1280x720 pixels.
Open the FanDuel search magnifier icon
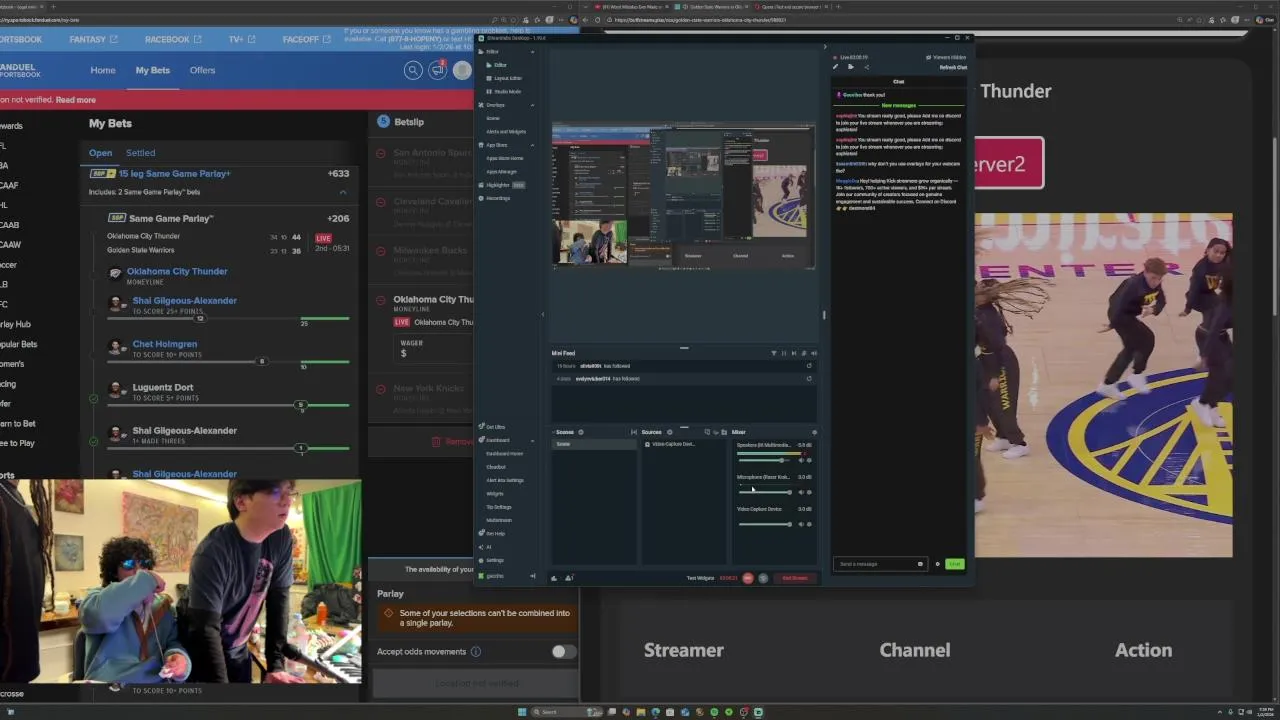pyautogui.click(x=413, y=70)
